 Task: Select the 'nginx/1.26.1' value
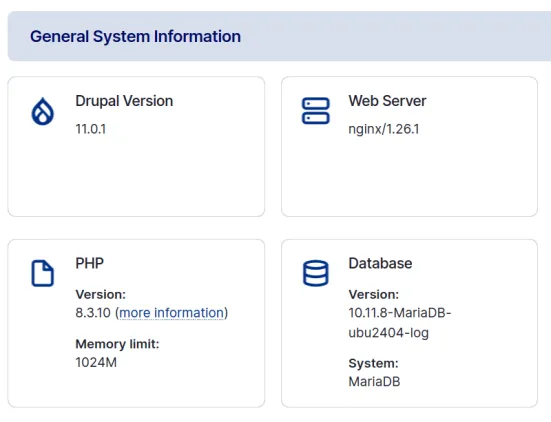(x=384, y=129)
